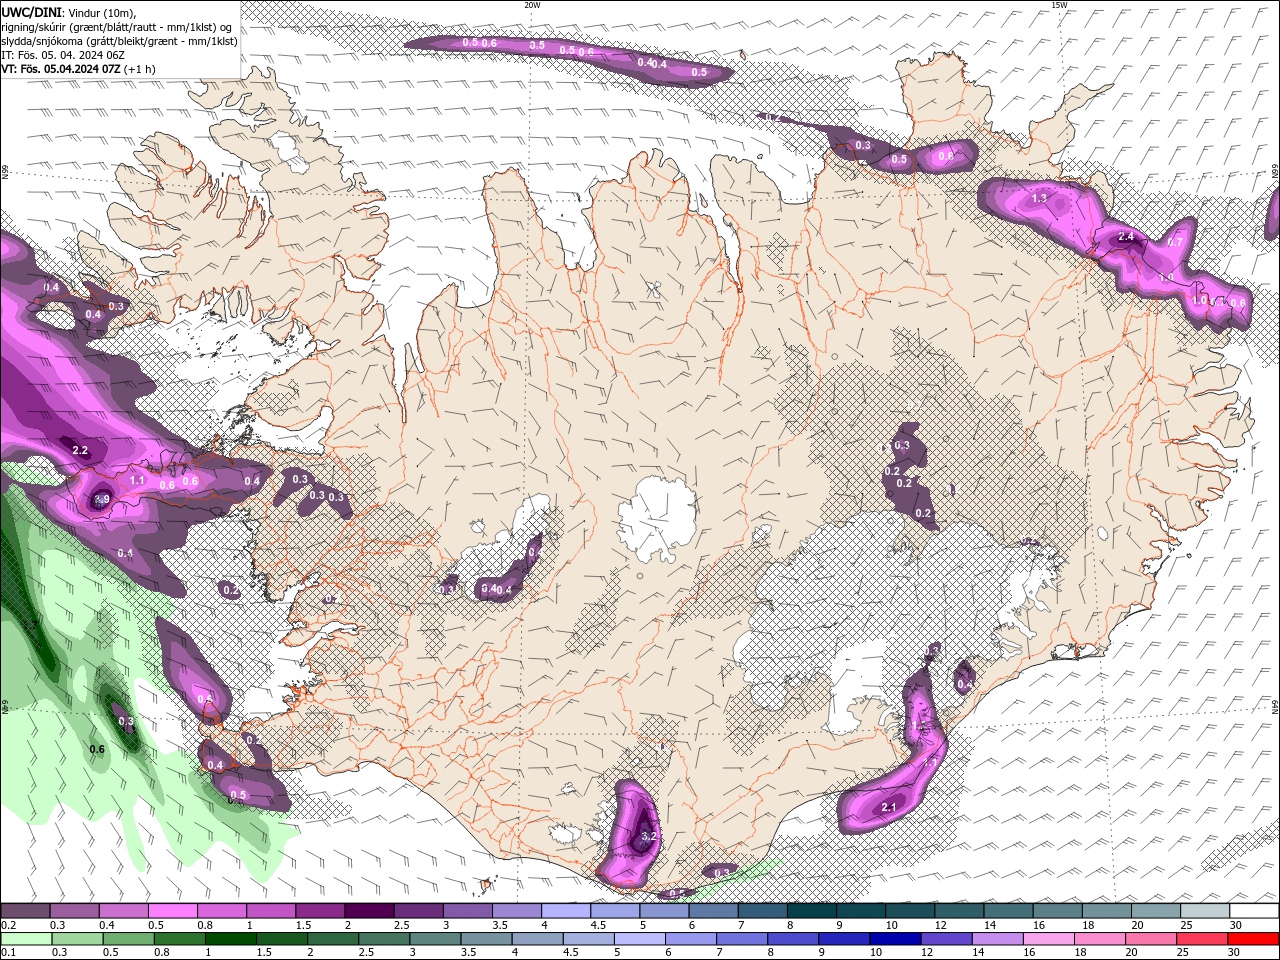Click the white Hofsjökull glacier area at map center
The width and height of the screenshot is (1280, 960).
[x=657, y=518]
